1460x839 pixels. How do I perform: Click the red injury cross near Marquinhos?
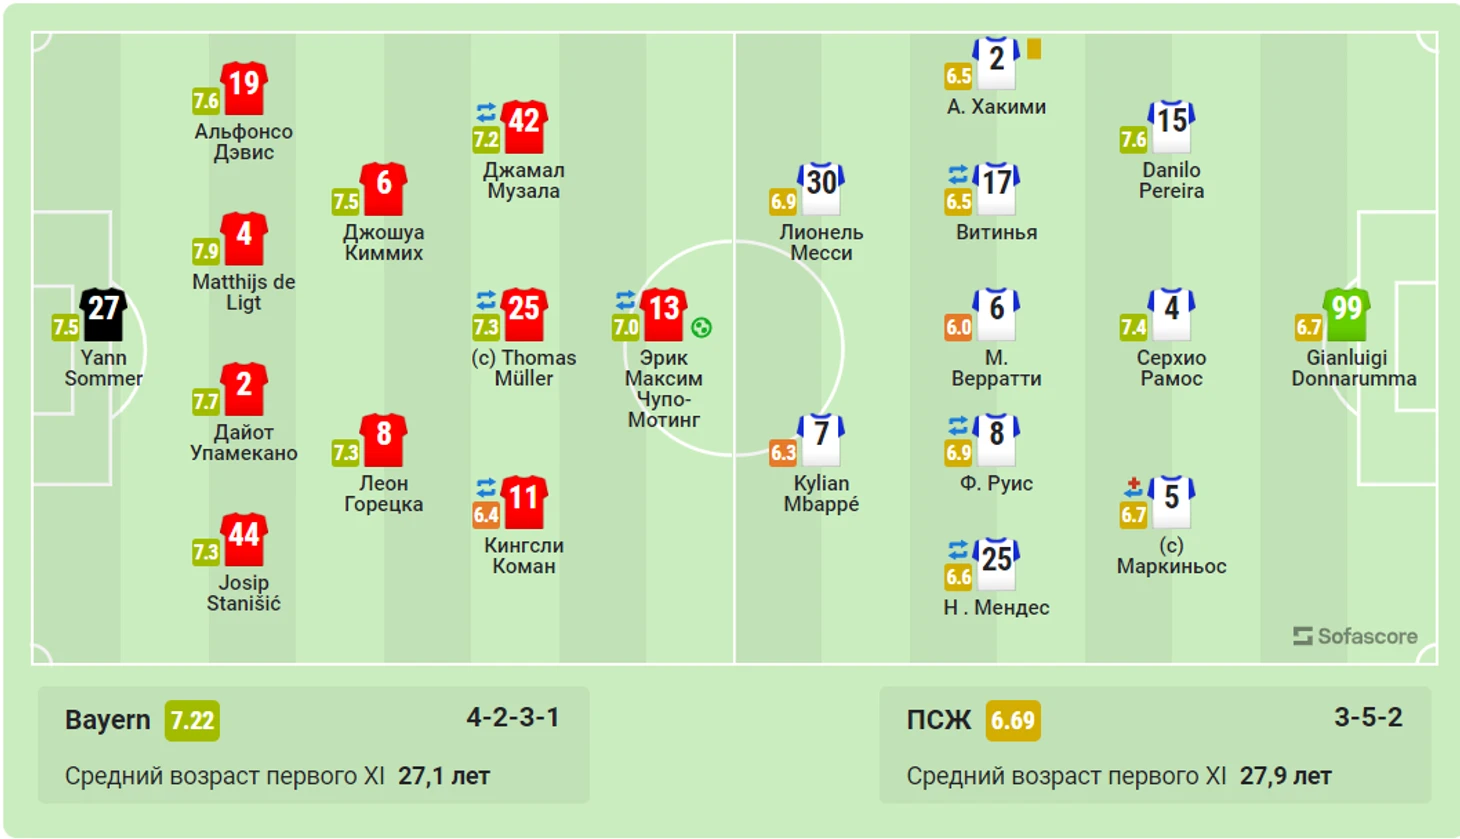[1133, 487]
